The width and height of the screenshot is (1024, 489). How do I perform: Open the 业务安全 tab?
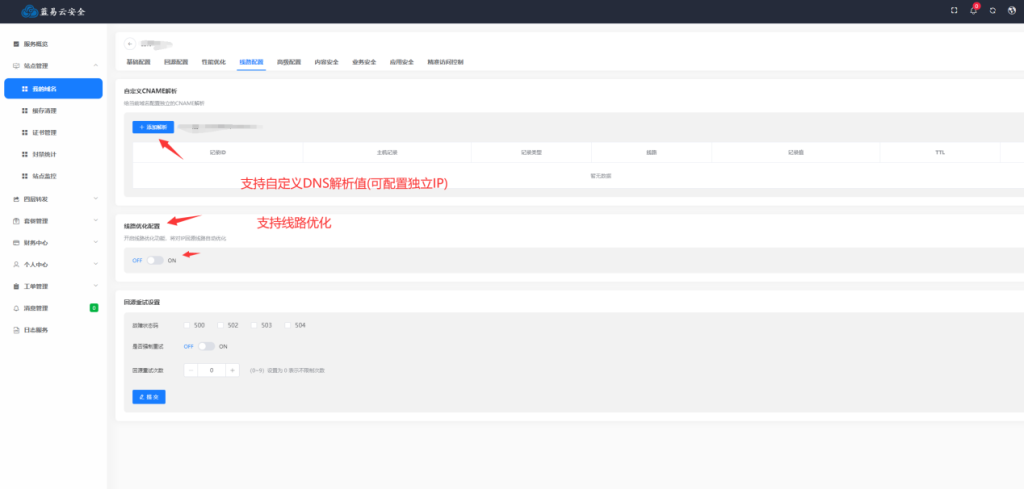click(x=364, y=62)
